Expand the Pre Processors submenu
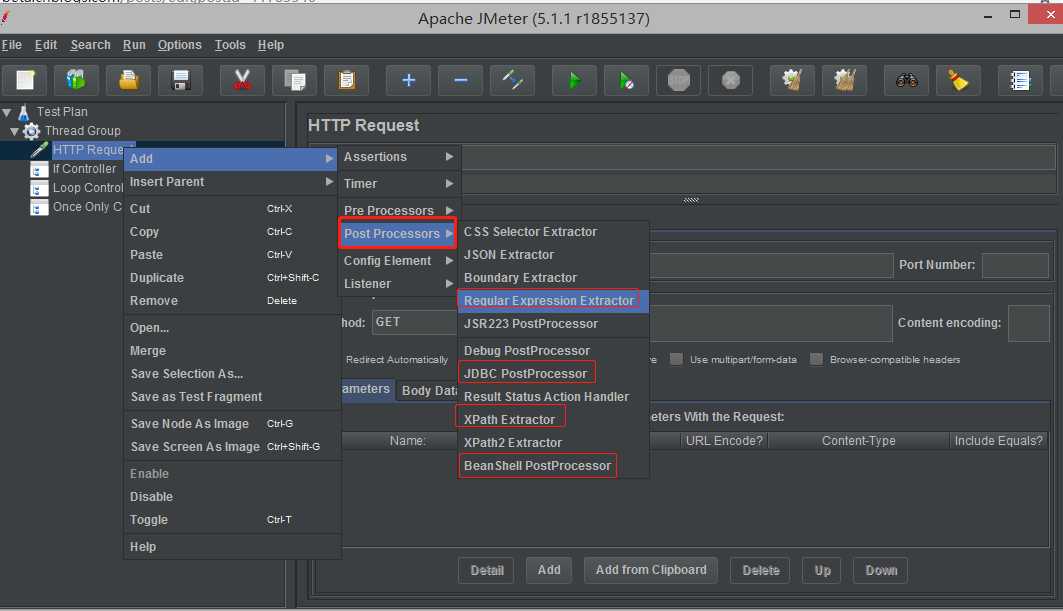 tap(399, 210)
